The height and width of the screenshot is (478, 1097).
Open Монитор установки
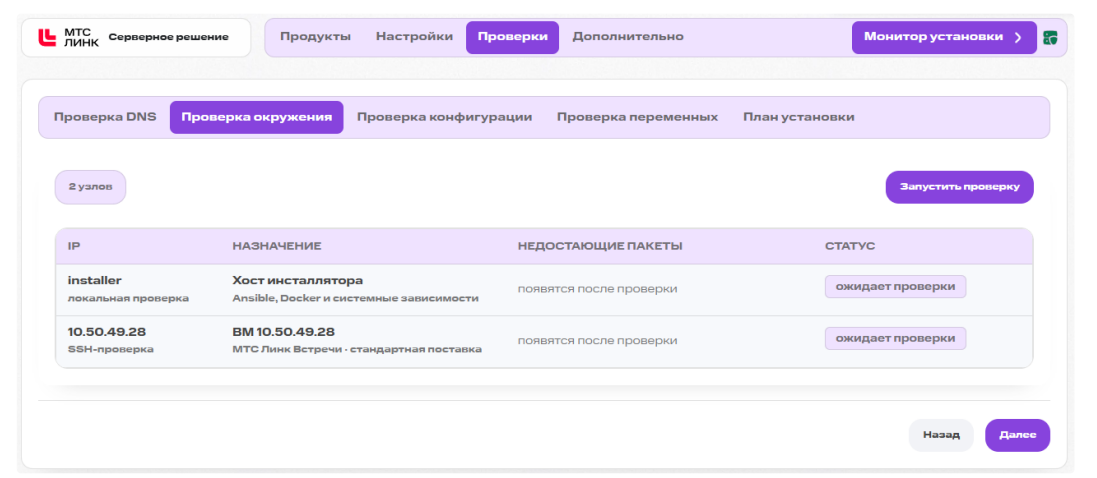coord(944,37)
